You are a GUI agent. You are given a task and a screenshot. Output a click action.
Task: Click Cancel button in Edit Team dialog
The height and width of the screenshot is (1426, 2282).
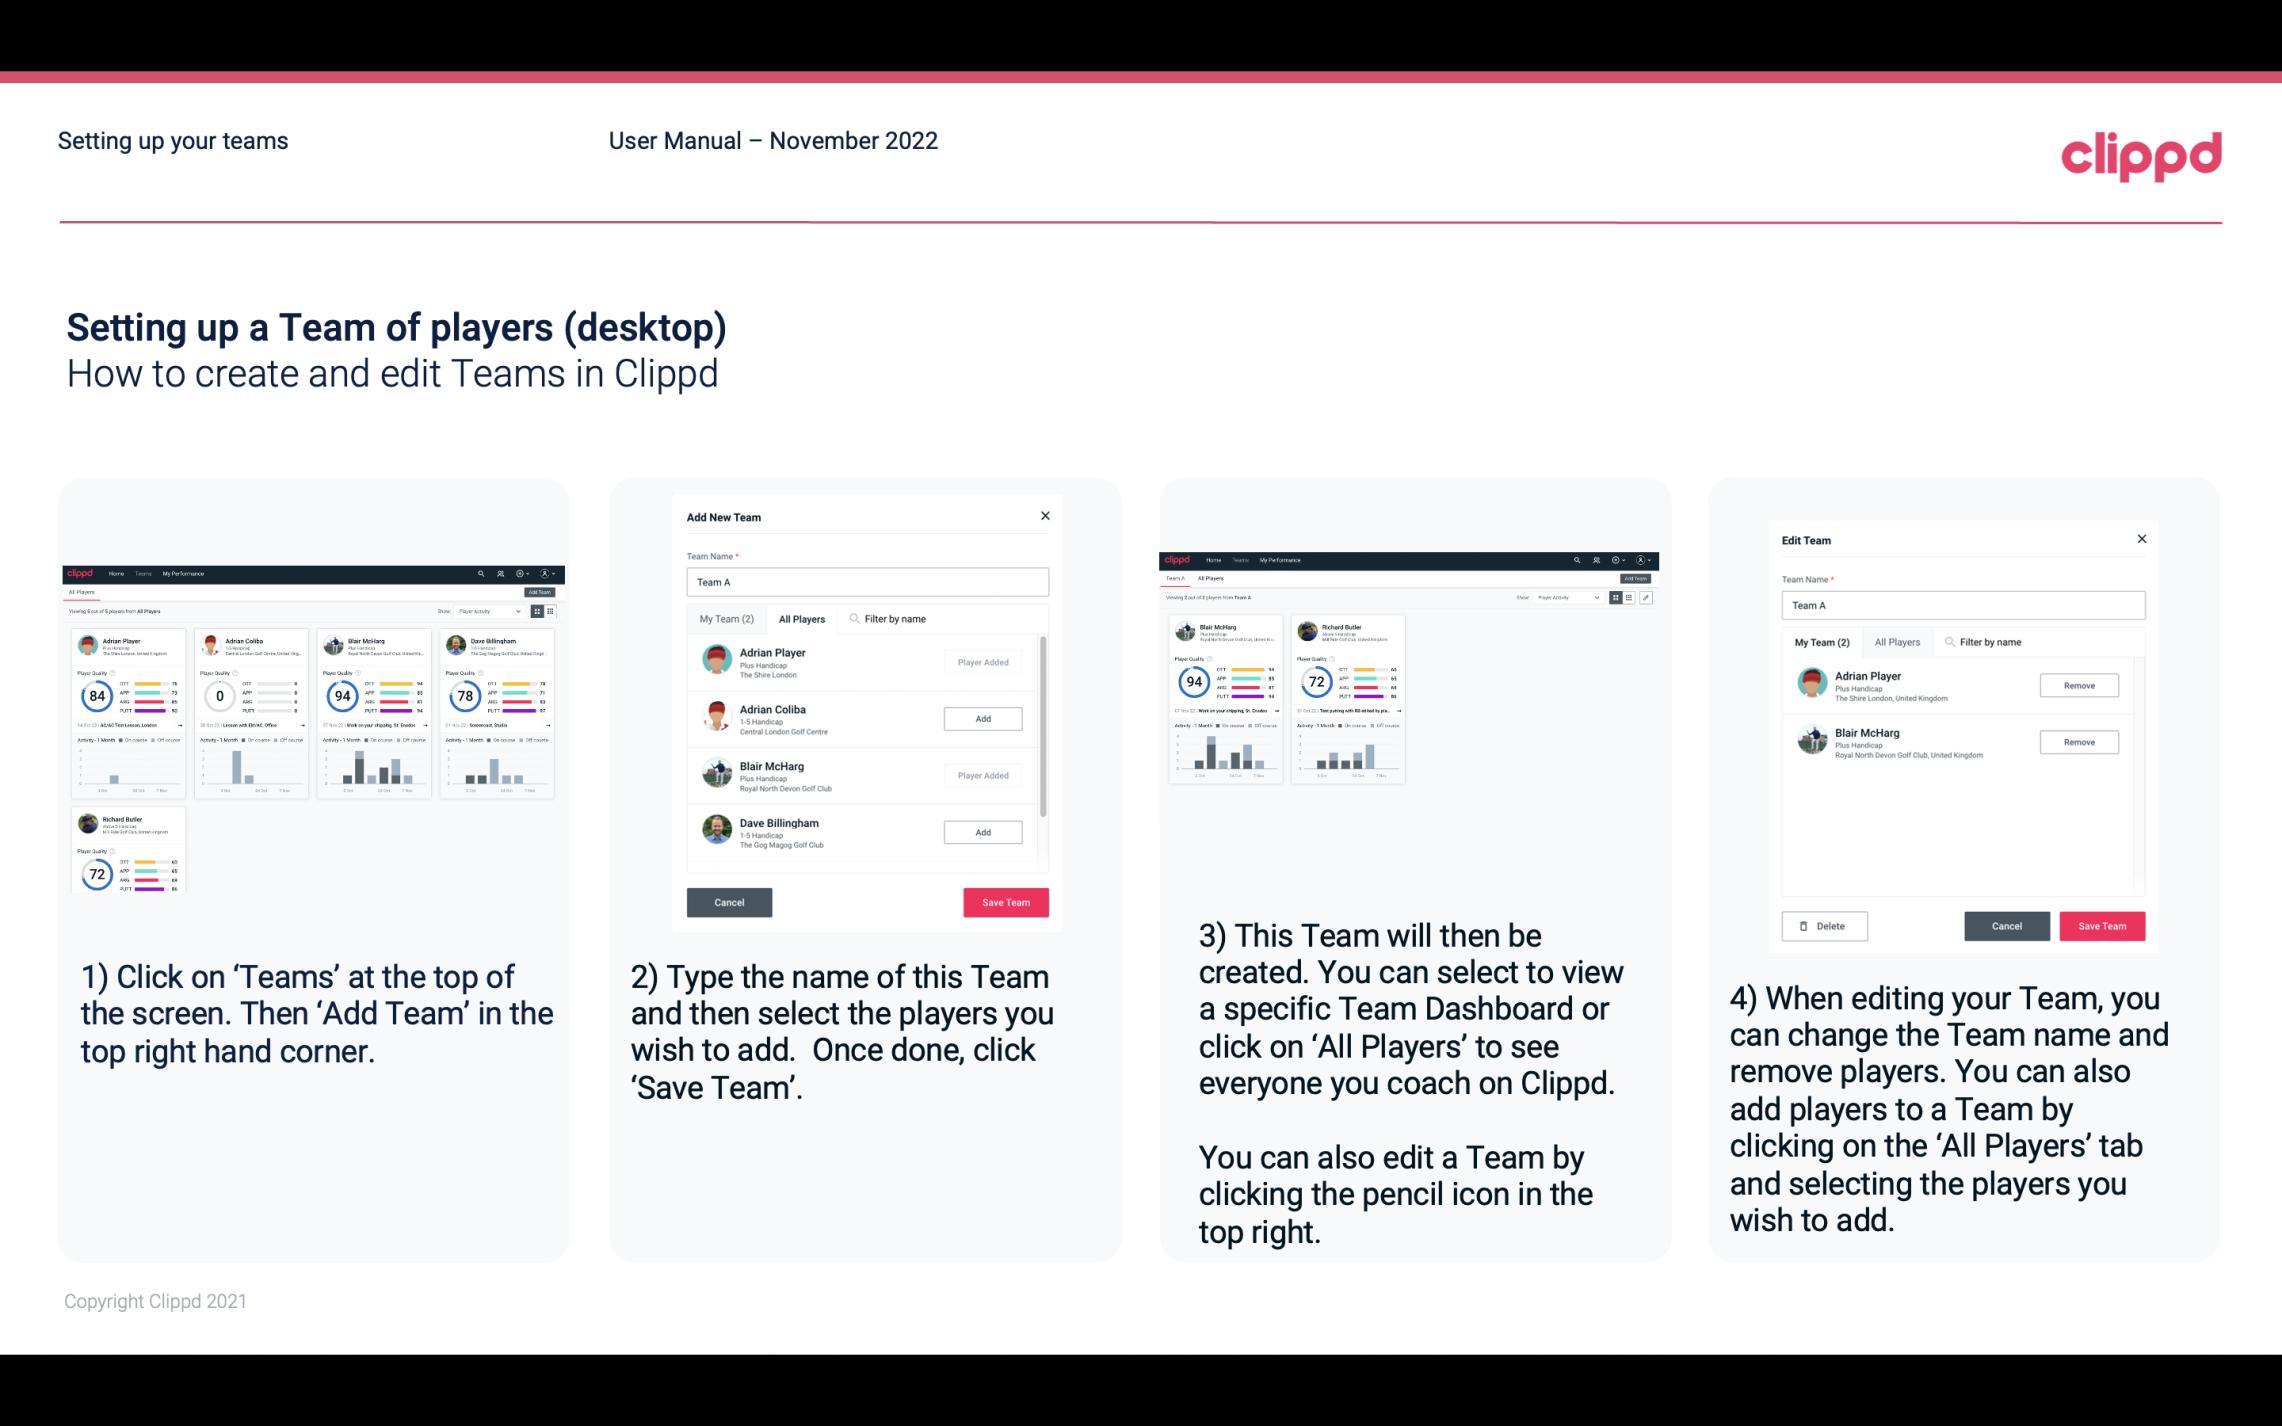[2008, 925]
